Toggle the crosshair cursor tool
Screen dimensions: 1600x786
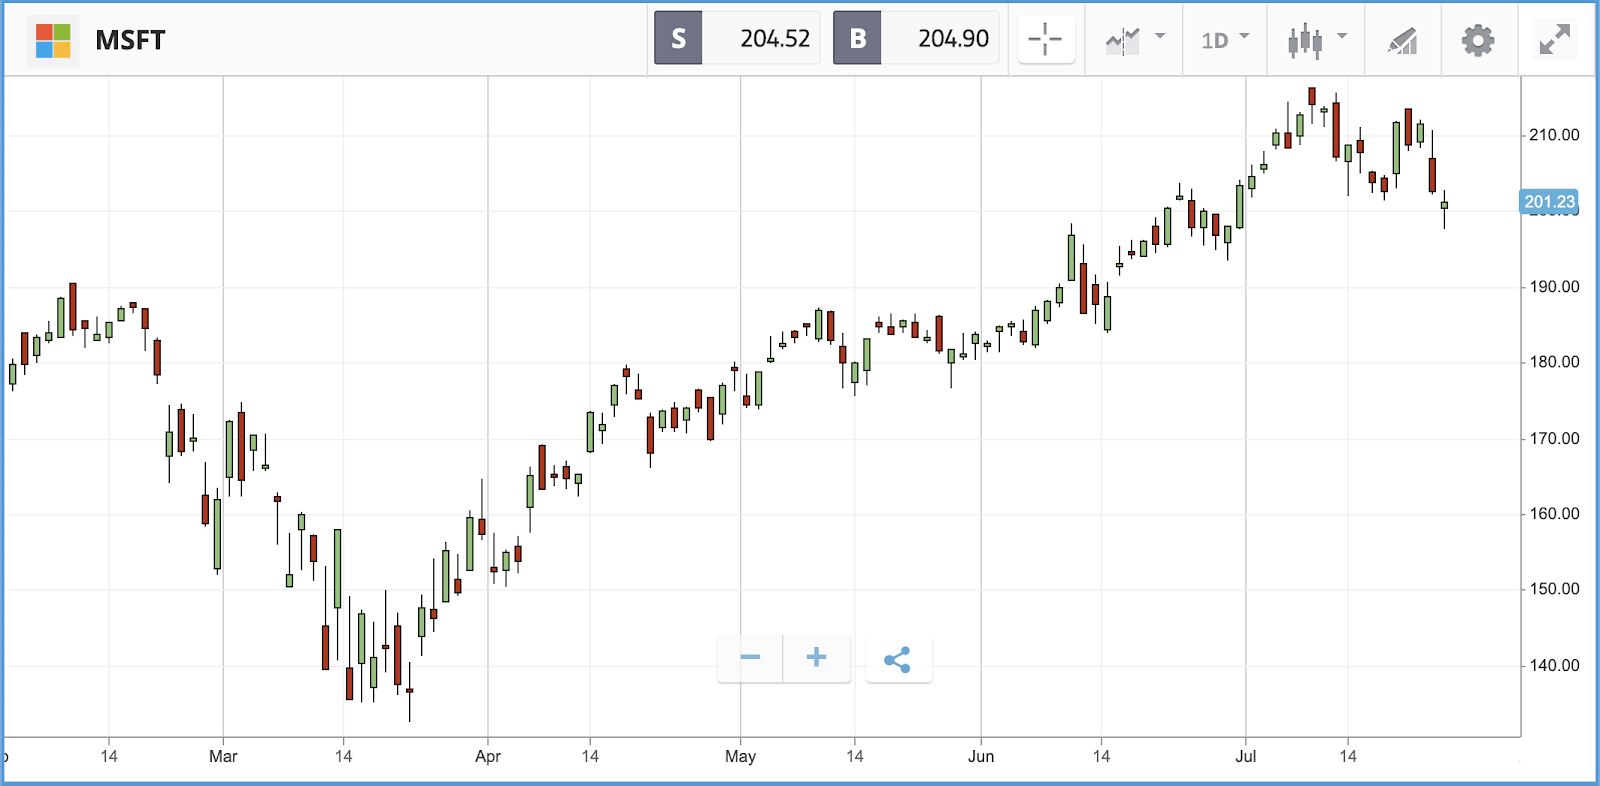point(1045,40)
